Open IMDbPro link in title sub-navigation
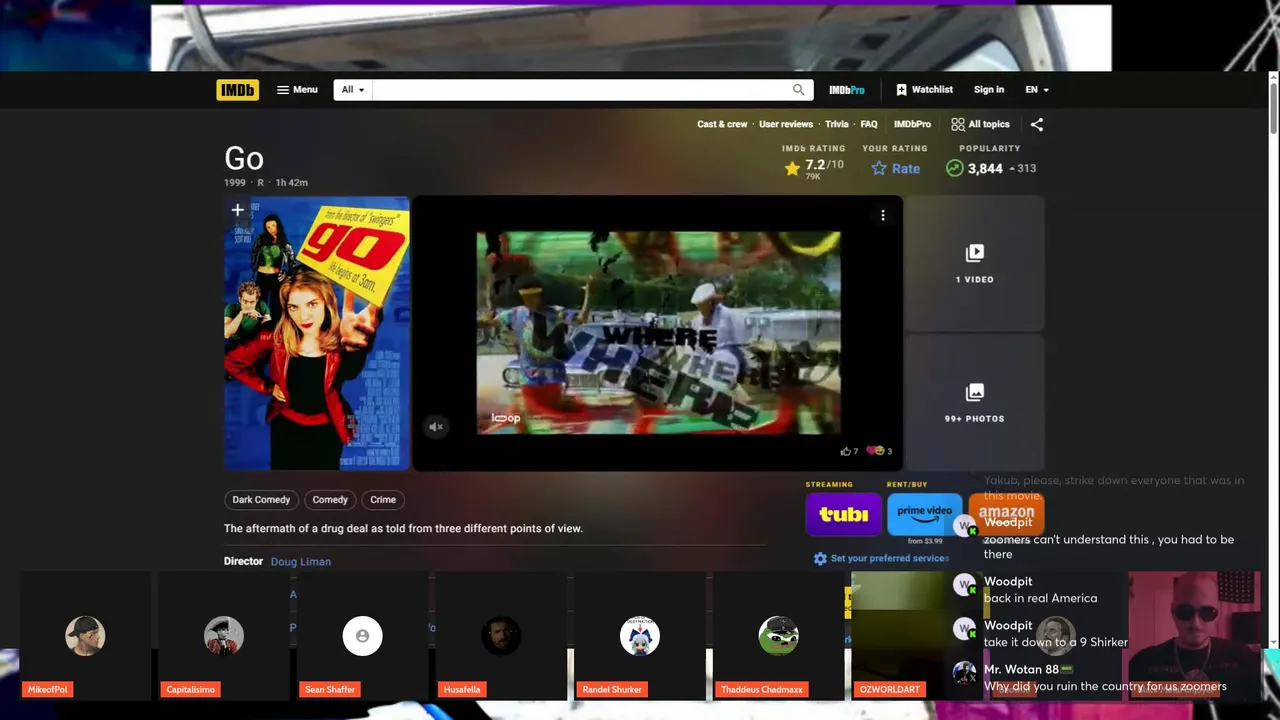Viewport: 1280px width, 720px height. click(x=912, y=124)
